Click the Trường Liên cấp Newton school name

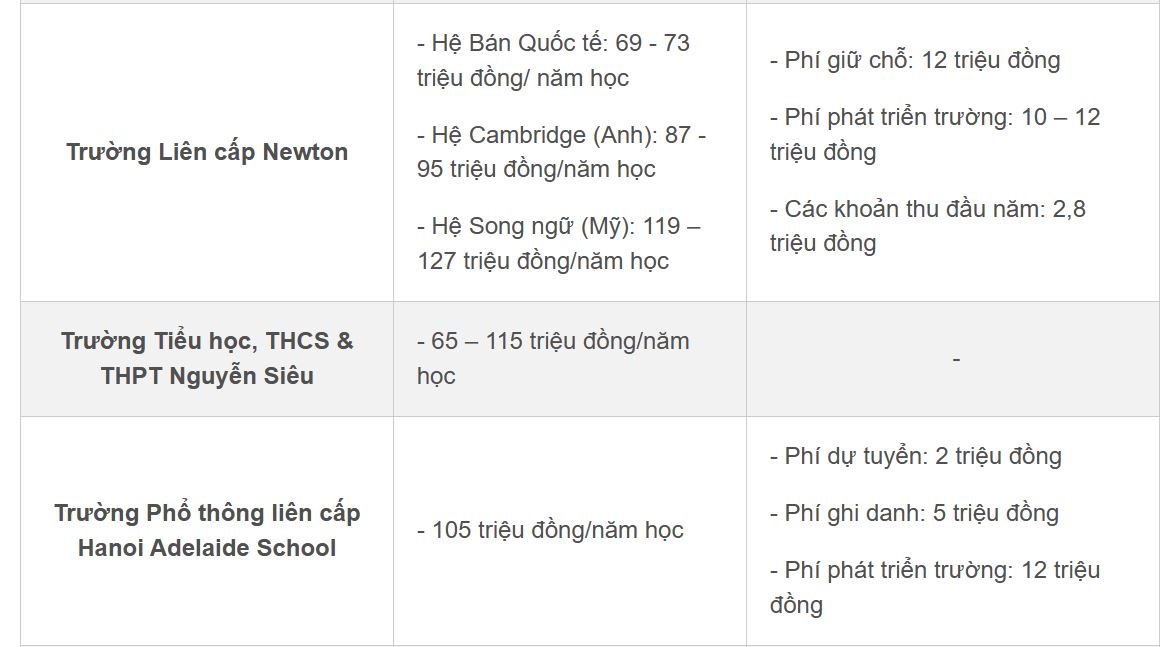[207, 152]
